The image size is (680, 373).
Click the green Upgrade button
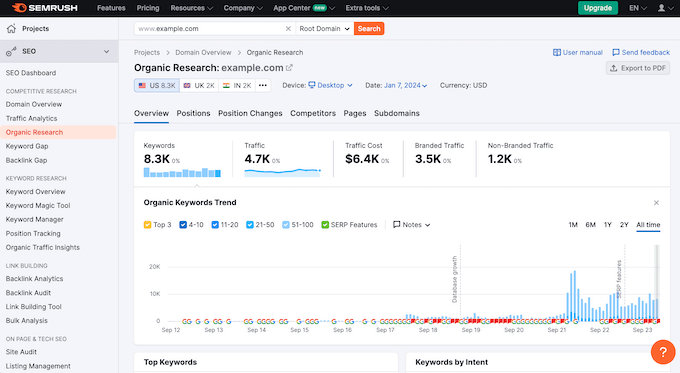point(598,8)
